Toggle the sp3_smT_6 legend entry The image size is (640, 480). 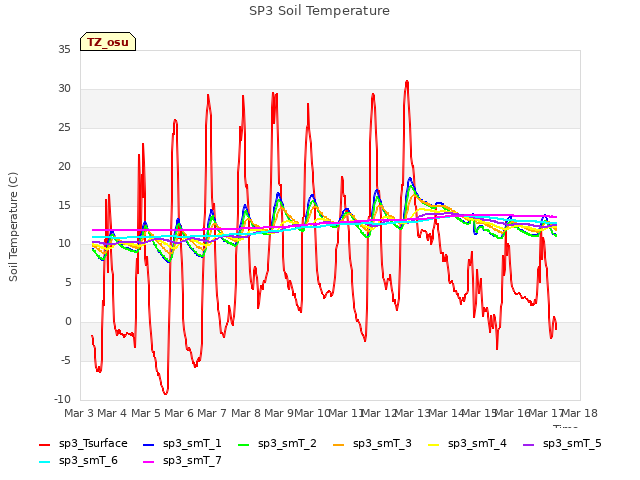point(78,461)
